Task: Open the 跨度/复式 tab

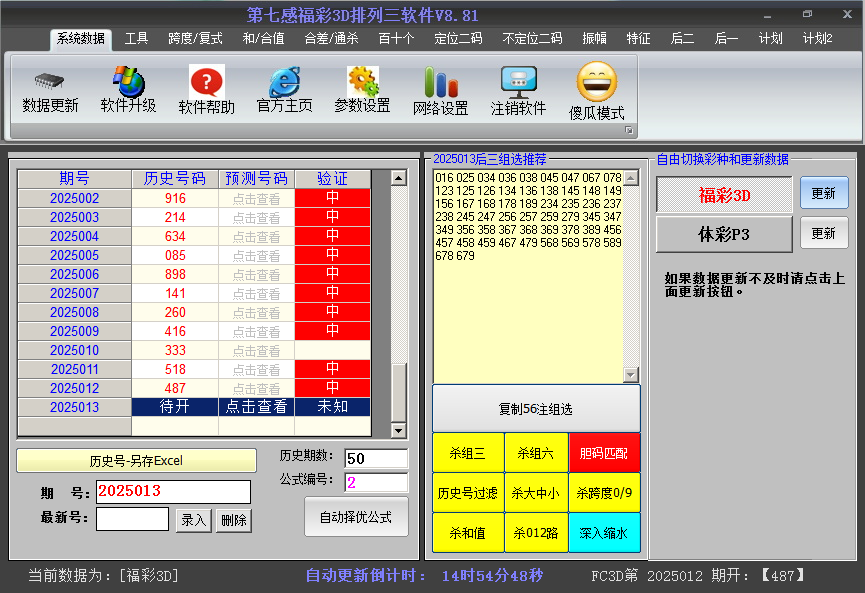Action: click(195, 39)
